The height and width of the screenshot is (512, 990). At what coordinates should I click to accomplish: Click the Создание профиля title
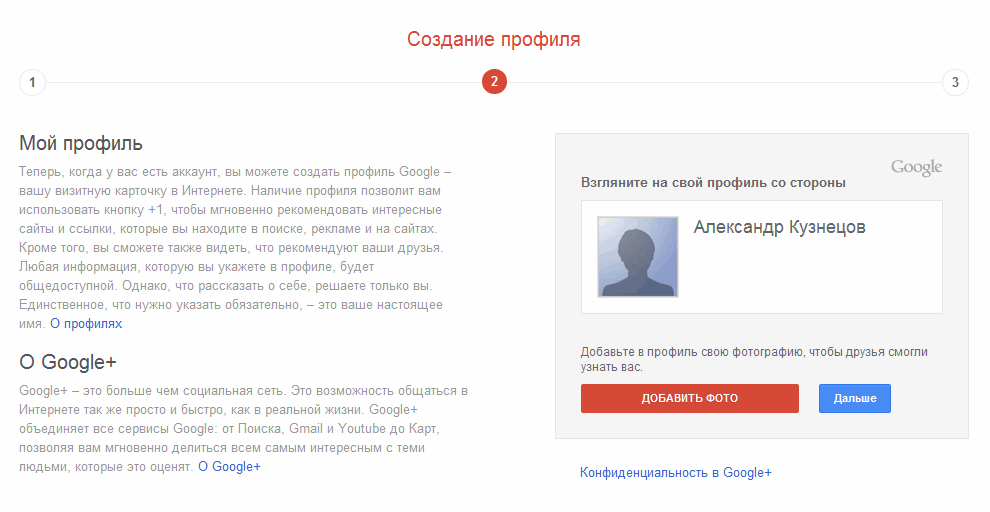494,39
